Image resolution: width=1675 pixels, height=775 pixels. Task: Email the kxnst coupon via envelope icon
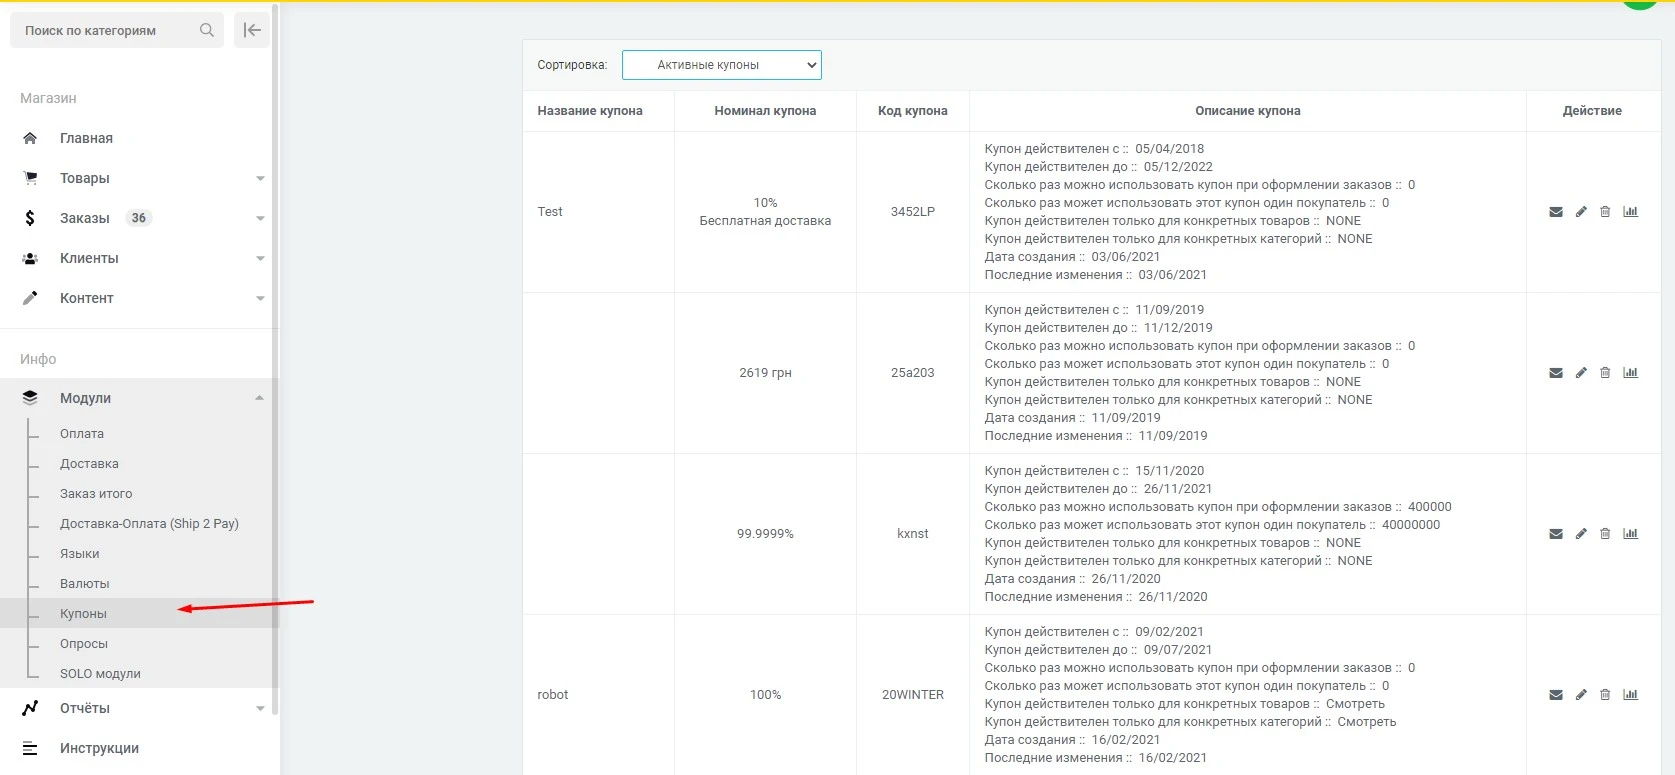click(1556, 534)
